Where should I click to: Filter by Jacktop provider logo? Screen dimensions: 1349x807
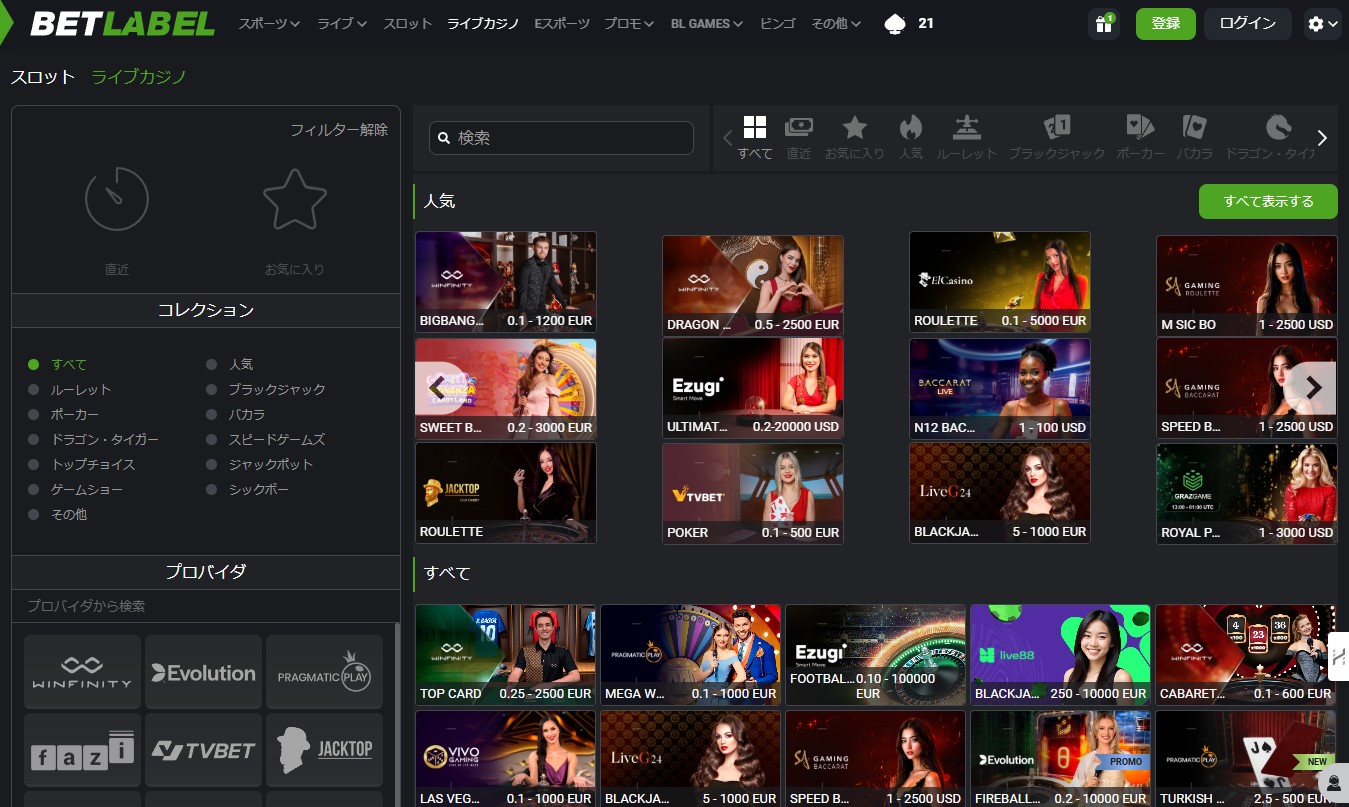324,750
